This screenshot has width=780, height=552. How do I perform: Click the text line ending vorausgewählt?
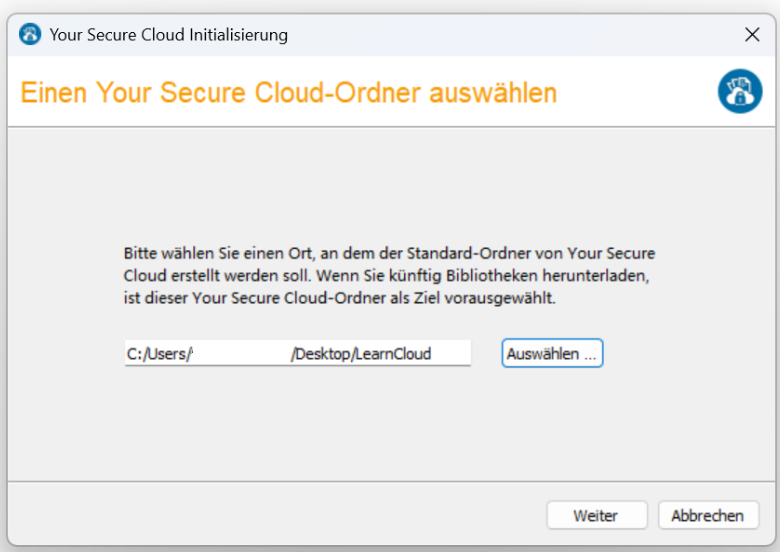tap(339, 298)
